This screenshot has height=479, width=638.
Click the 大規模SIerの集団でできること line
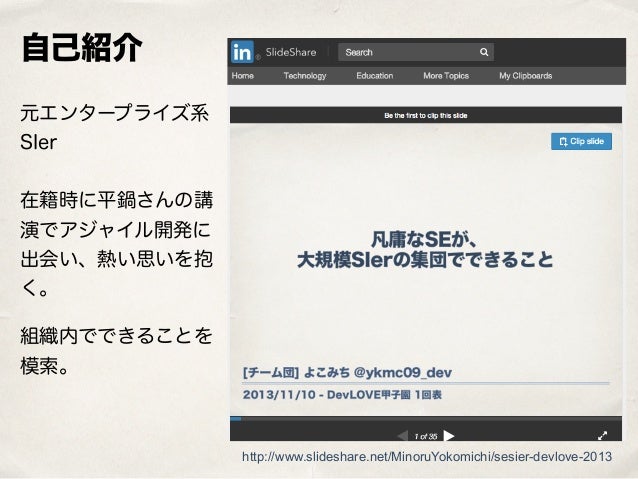tap(425, 260)
